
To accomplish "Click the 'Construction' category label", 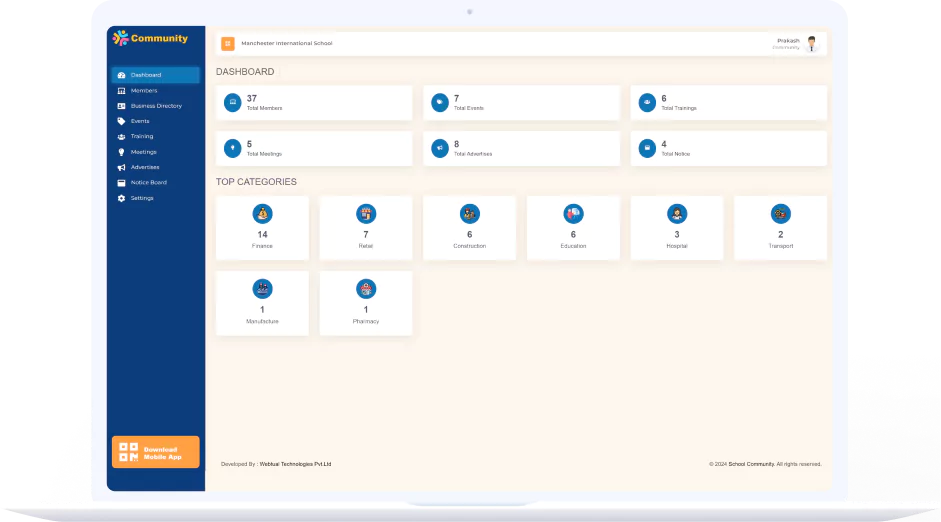I will tap(469, 246).
